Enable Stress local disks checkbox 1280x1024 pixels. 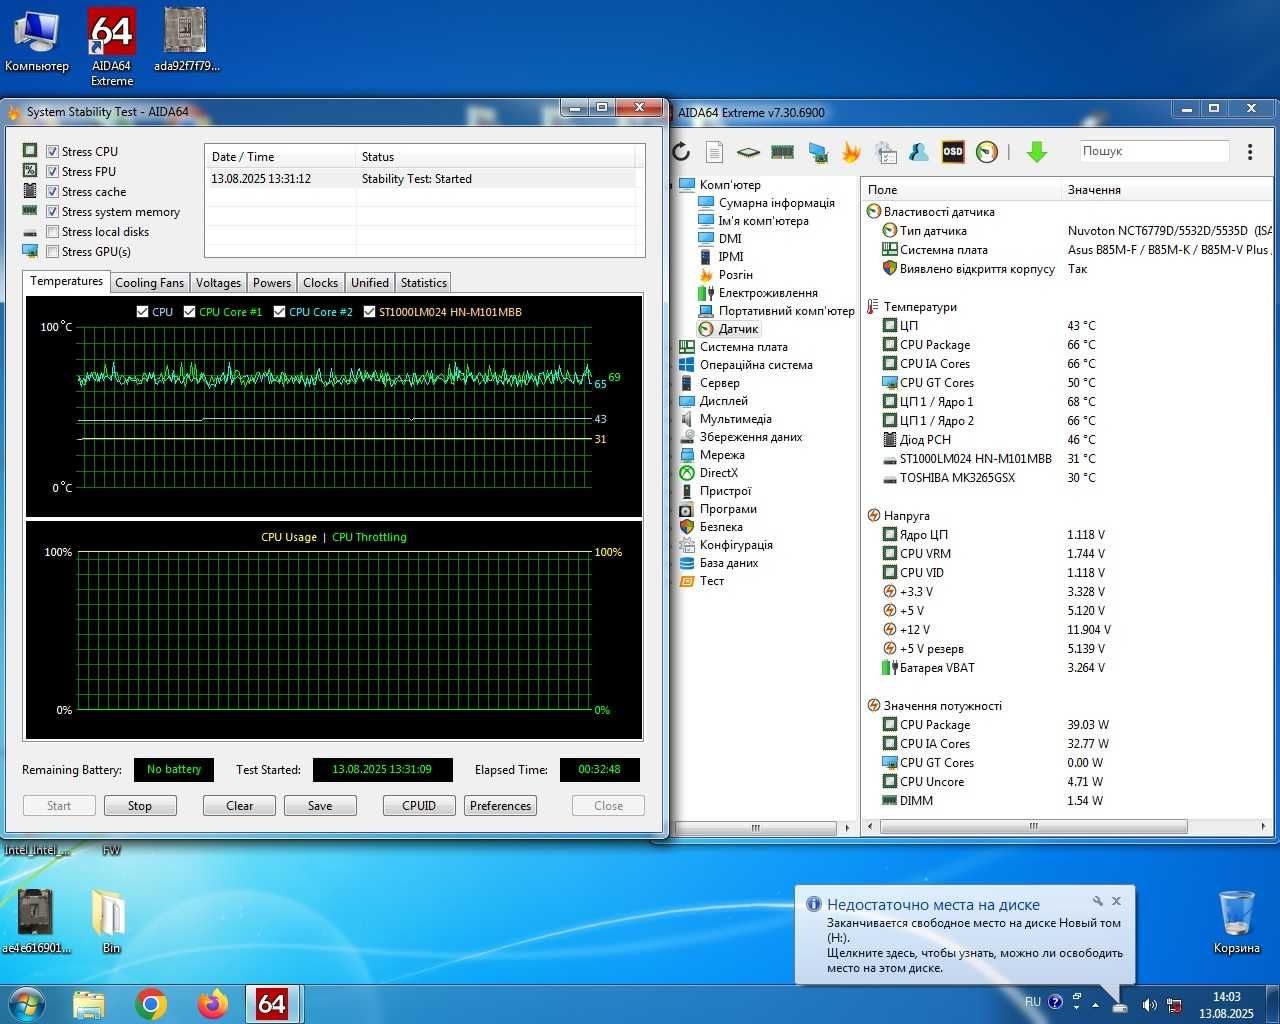(x=53, y=232)
